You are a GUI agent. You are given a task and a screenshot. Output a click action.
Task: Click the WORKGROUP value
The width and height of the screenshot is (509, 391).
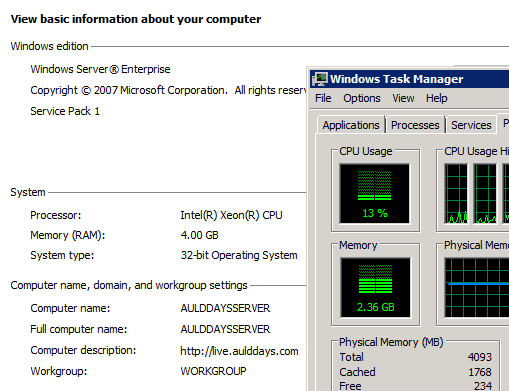213,371
